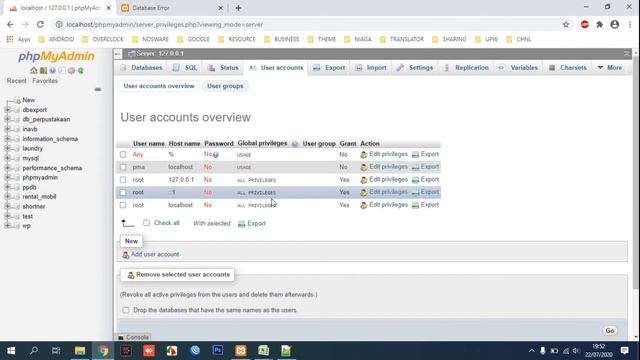Screen dimensions: 640x360
Task: Expand the wp database node
Action: click(7, 226)
